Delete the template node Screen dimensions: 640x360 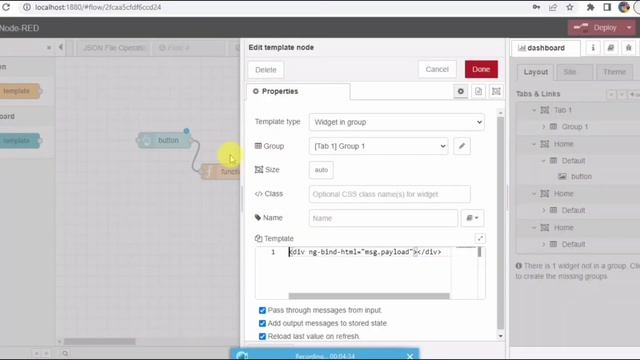click(x=266, y=70)
